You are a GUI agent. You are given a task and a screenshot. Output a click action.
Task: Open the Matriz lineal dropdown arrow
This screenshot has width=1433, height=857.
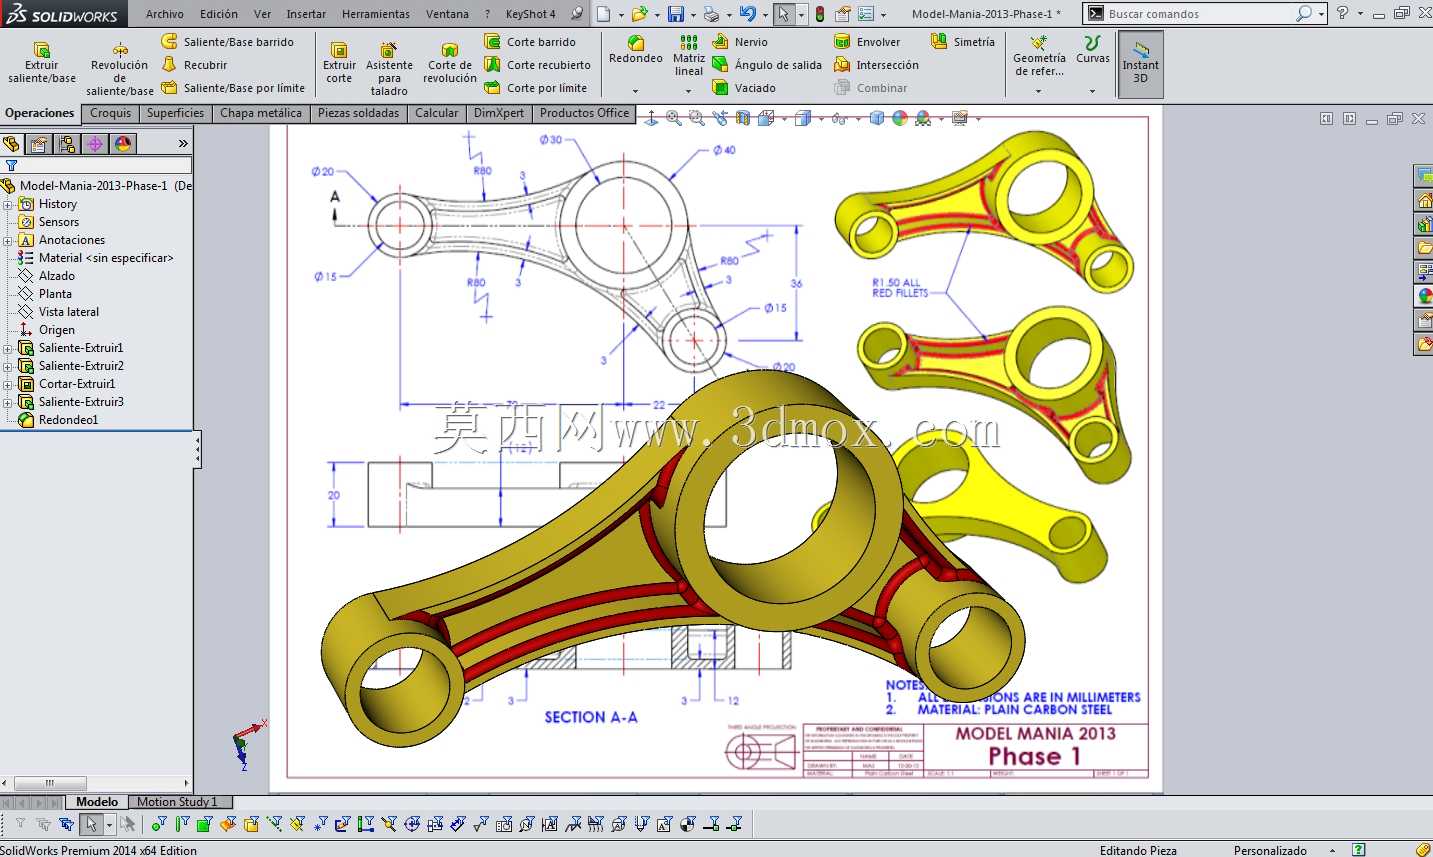(688, 91)
